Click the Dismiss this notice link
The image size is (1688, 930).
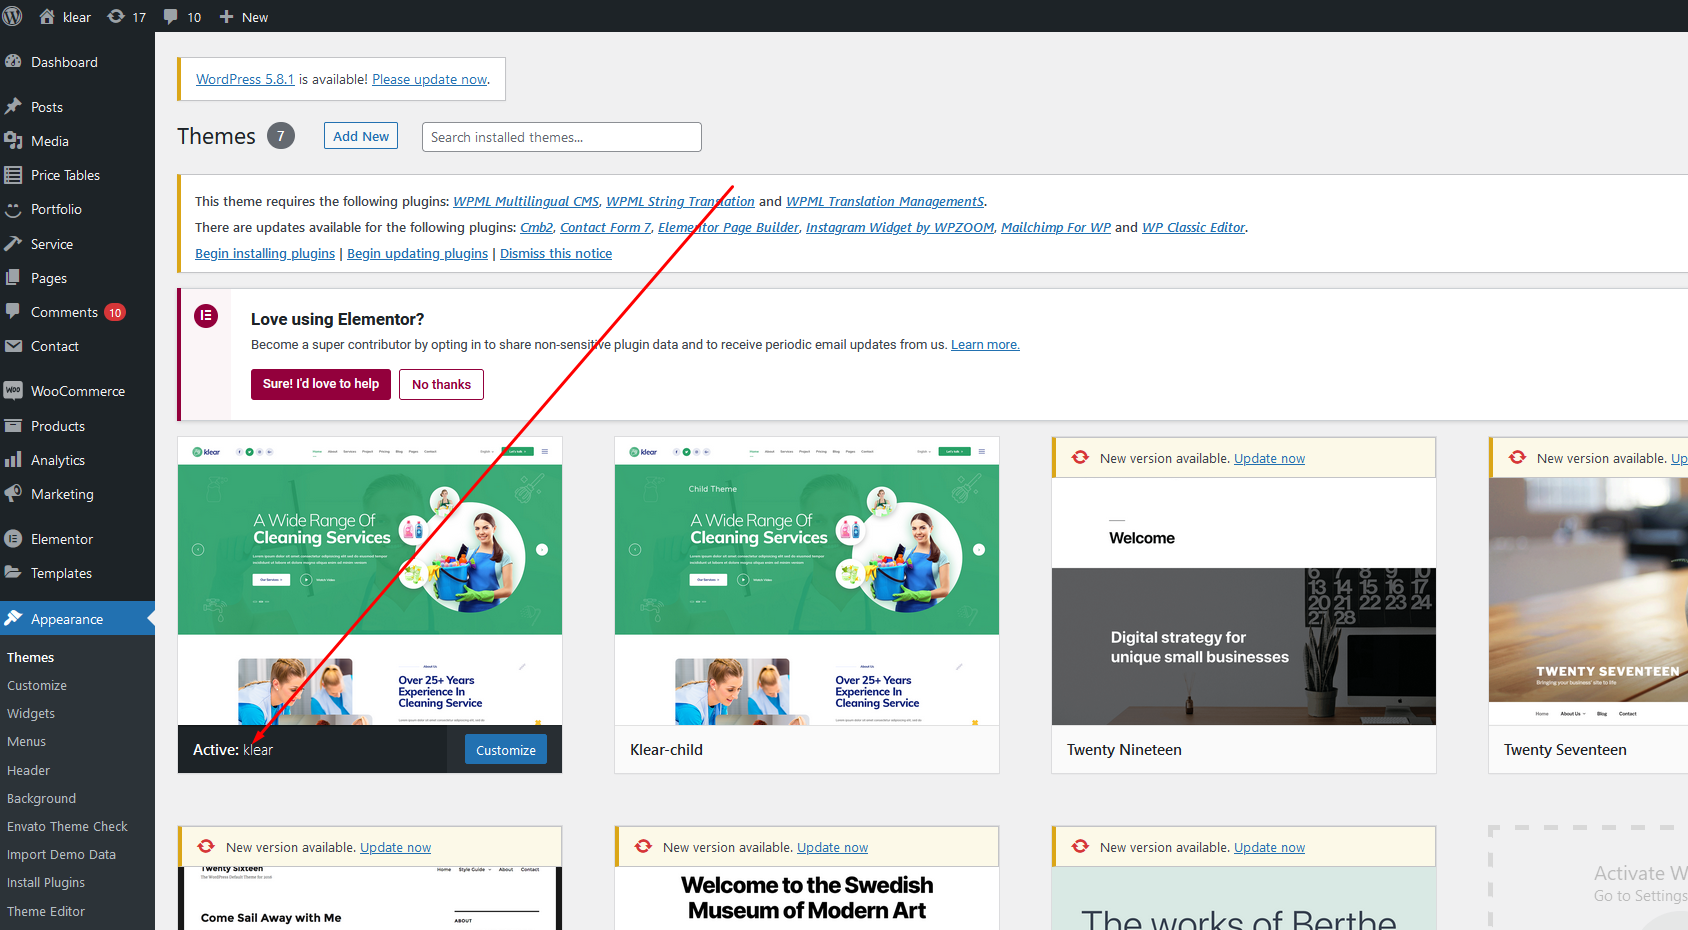click(x=556, y=254)
